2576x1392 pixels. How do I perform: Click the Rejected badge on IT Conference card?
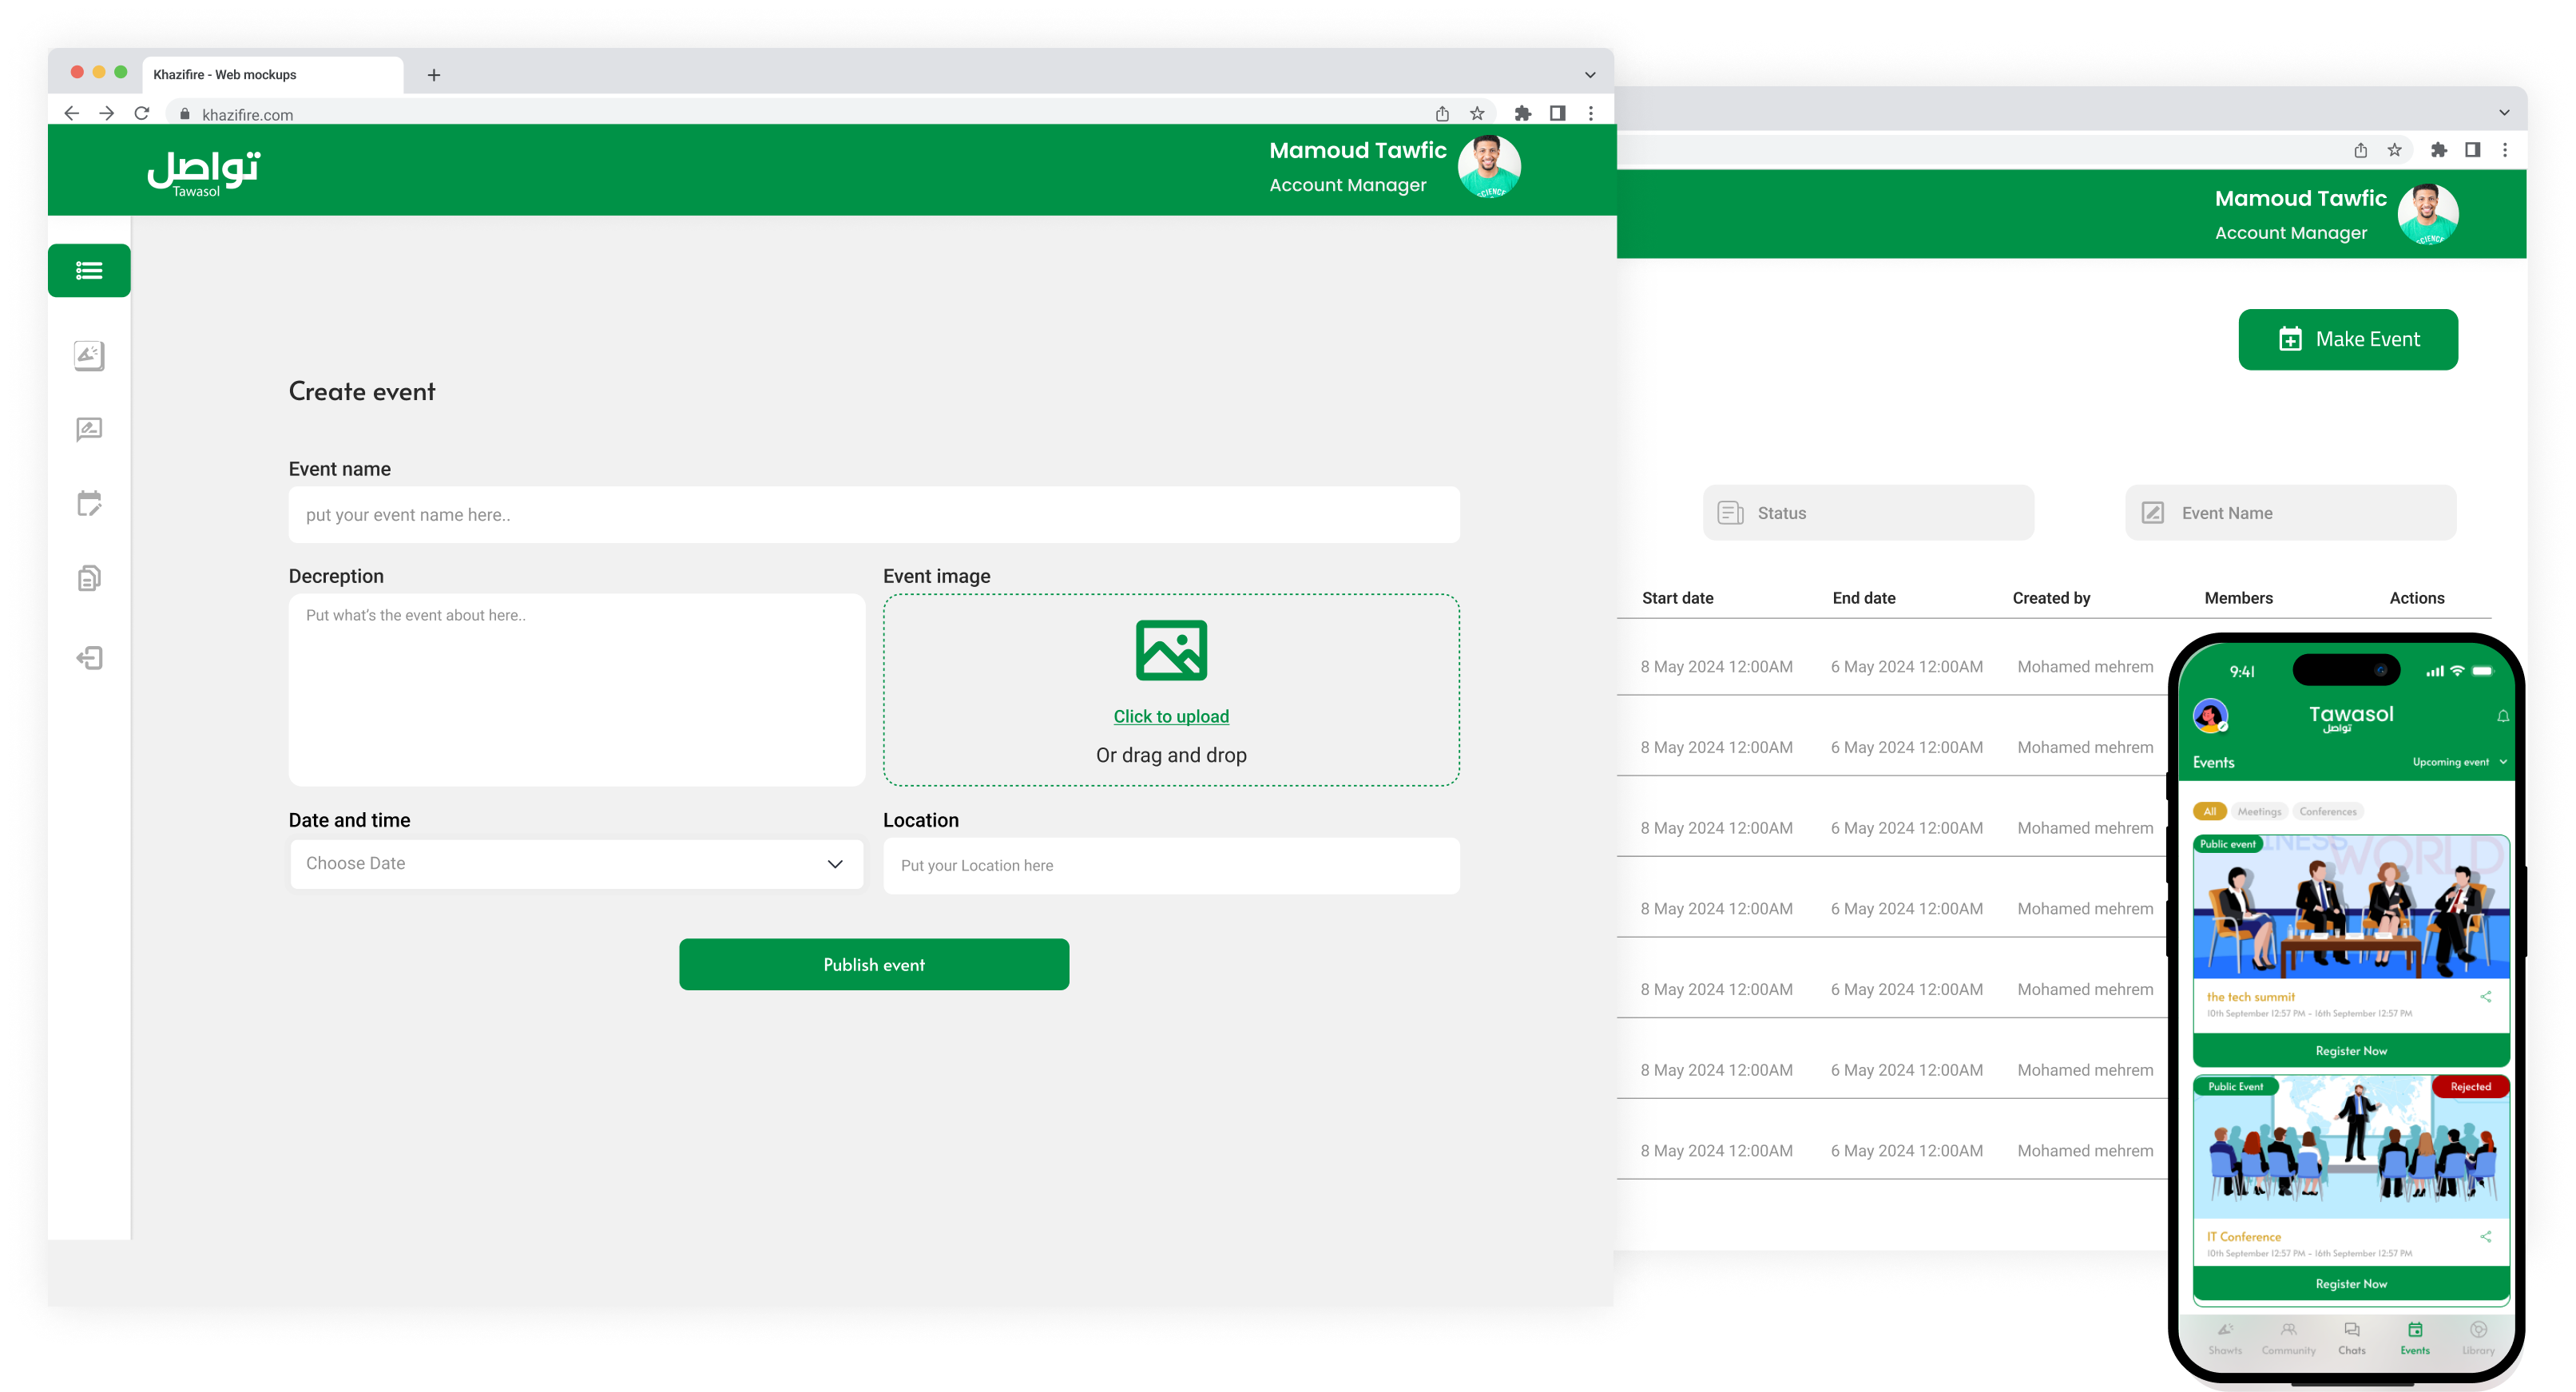point(2470,1087)
